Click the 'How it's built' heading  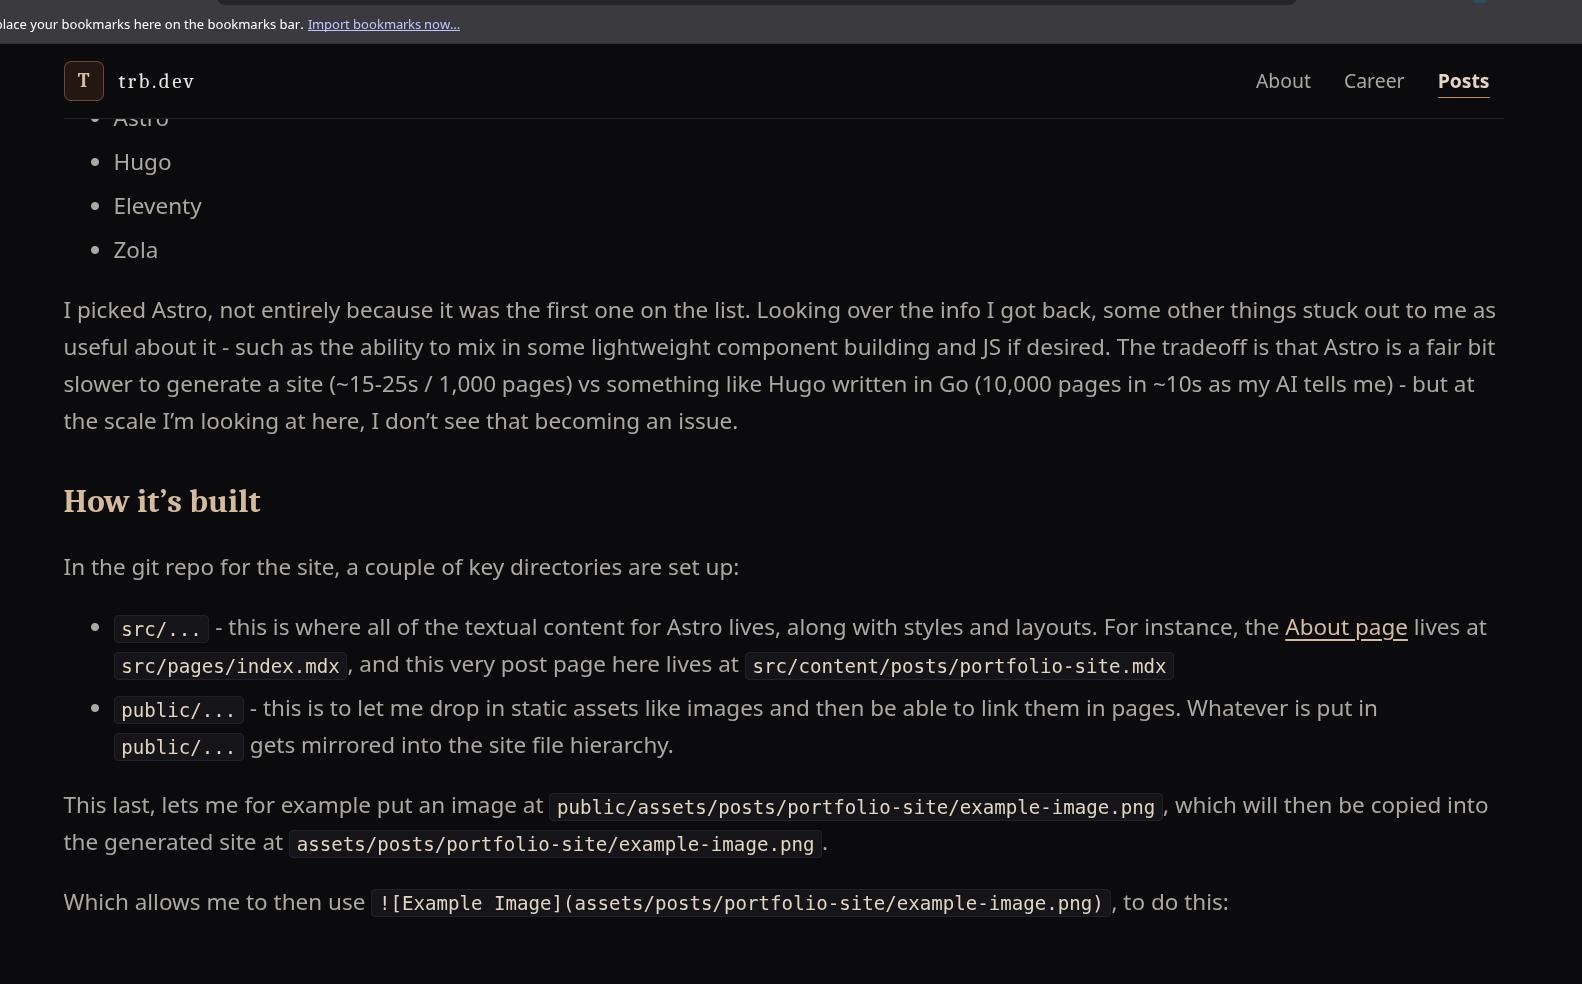click(x=162, y=501)
